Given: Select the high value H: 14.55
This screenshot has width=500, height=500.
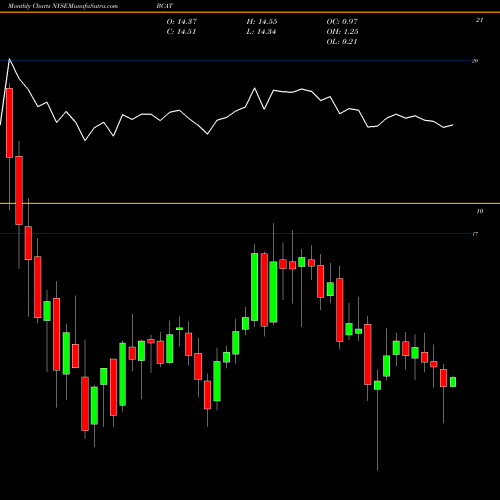Looking at the screenshot, I should (x=262, y=22).
